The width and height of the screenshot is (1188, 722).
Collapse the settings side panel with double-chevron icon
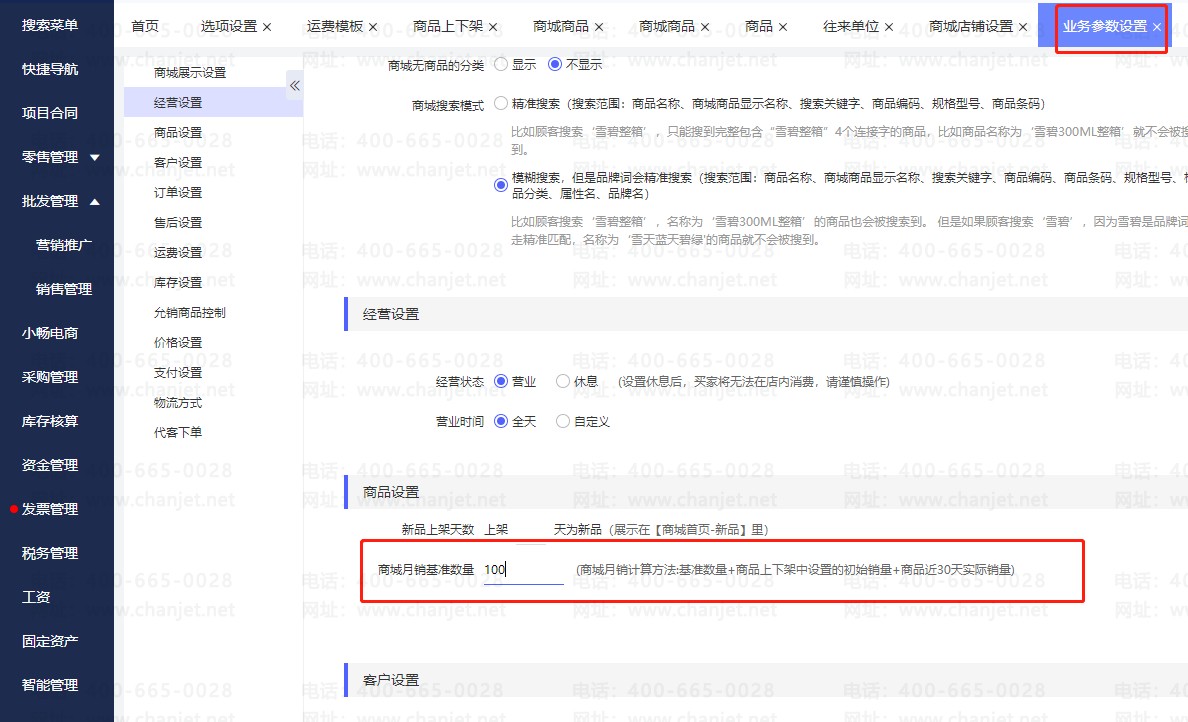point(295,86)
